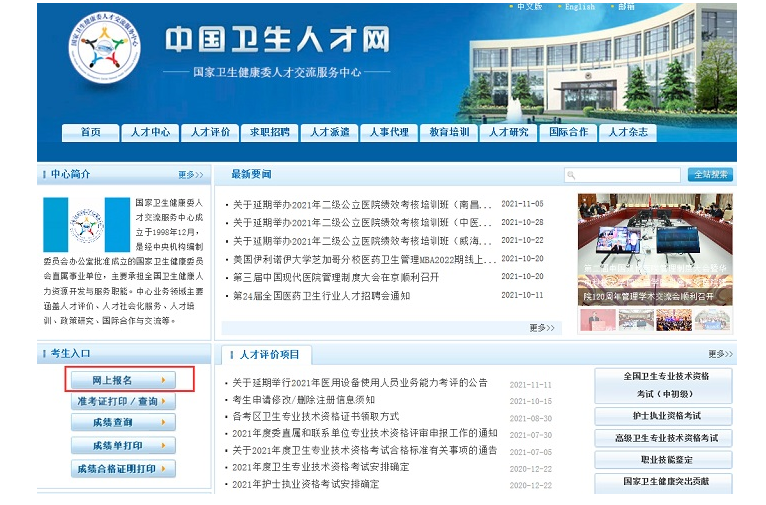Switch to the 中文版 language link
The width and height of the screenshot is (766, 505).
click(530, 6)
